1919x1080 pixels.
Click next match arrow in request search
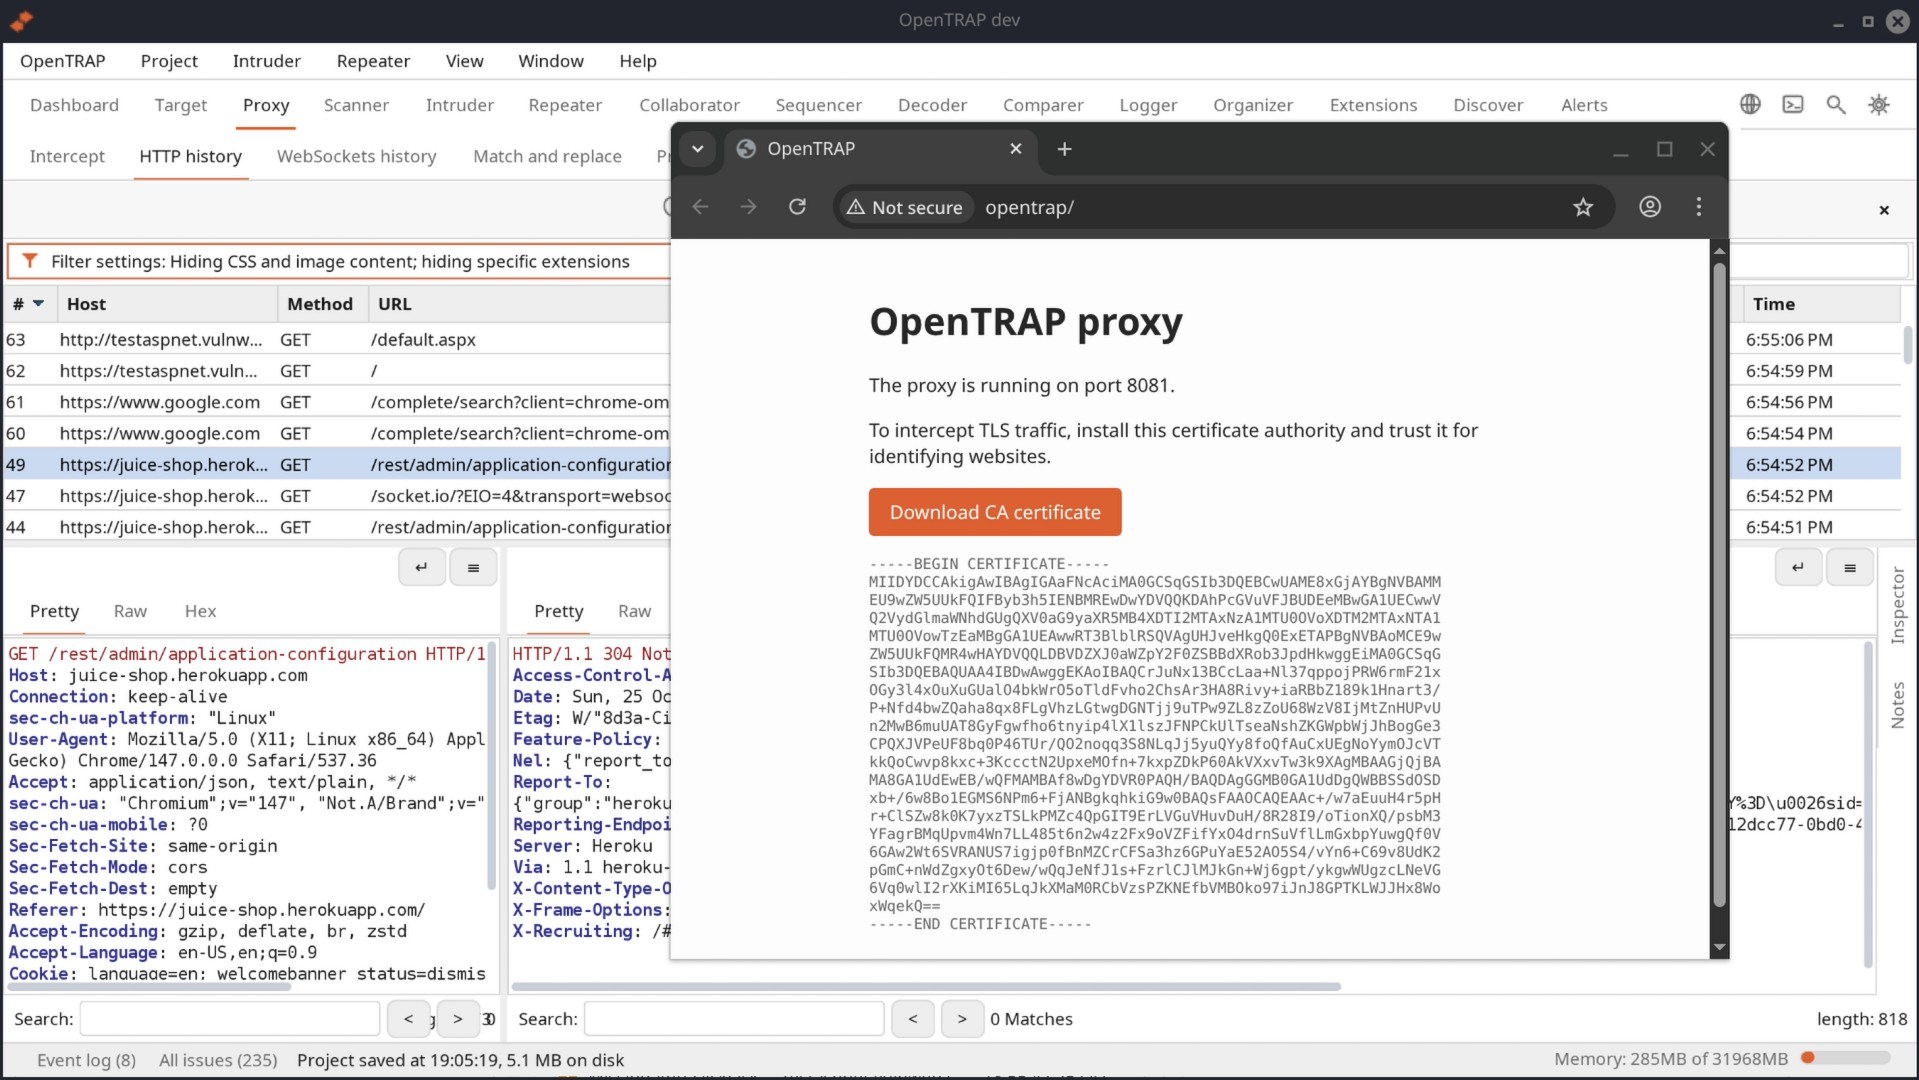(458, 1018)
